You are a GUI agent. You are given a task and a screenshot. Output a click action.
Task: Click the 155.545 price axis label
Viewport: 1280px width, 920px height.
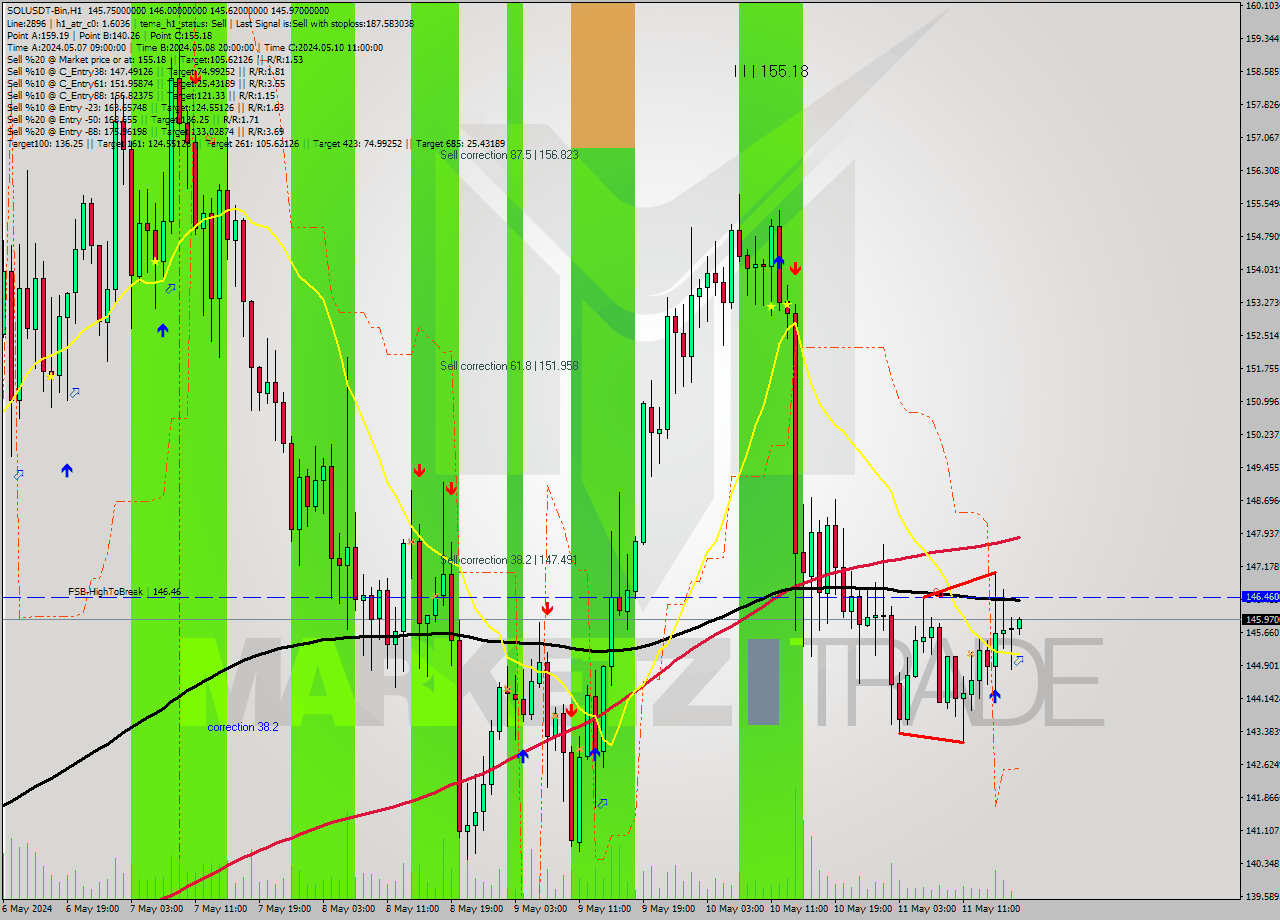(x=1262, y=203)
